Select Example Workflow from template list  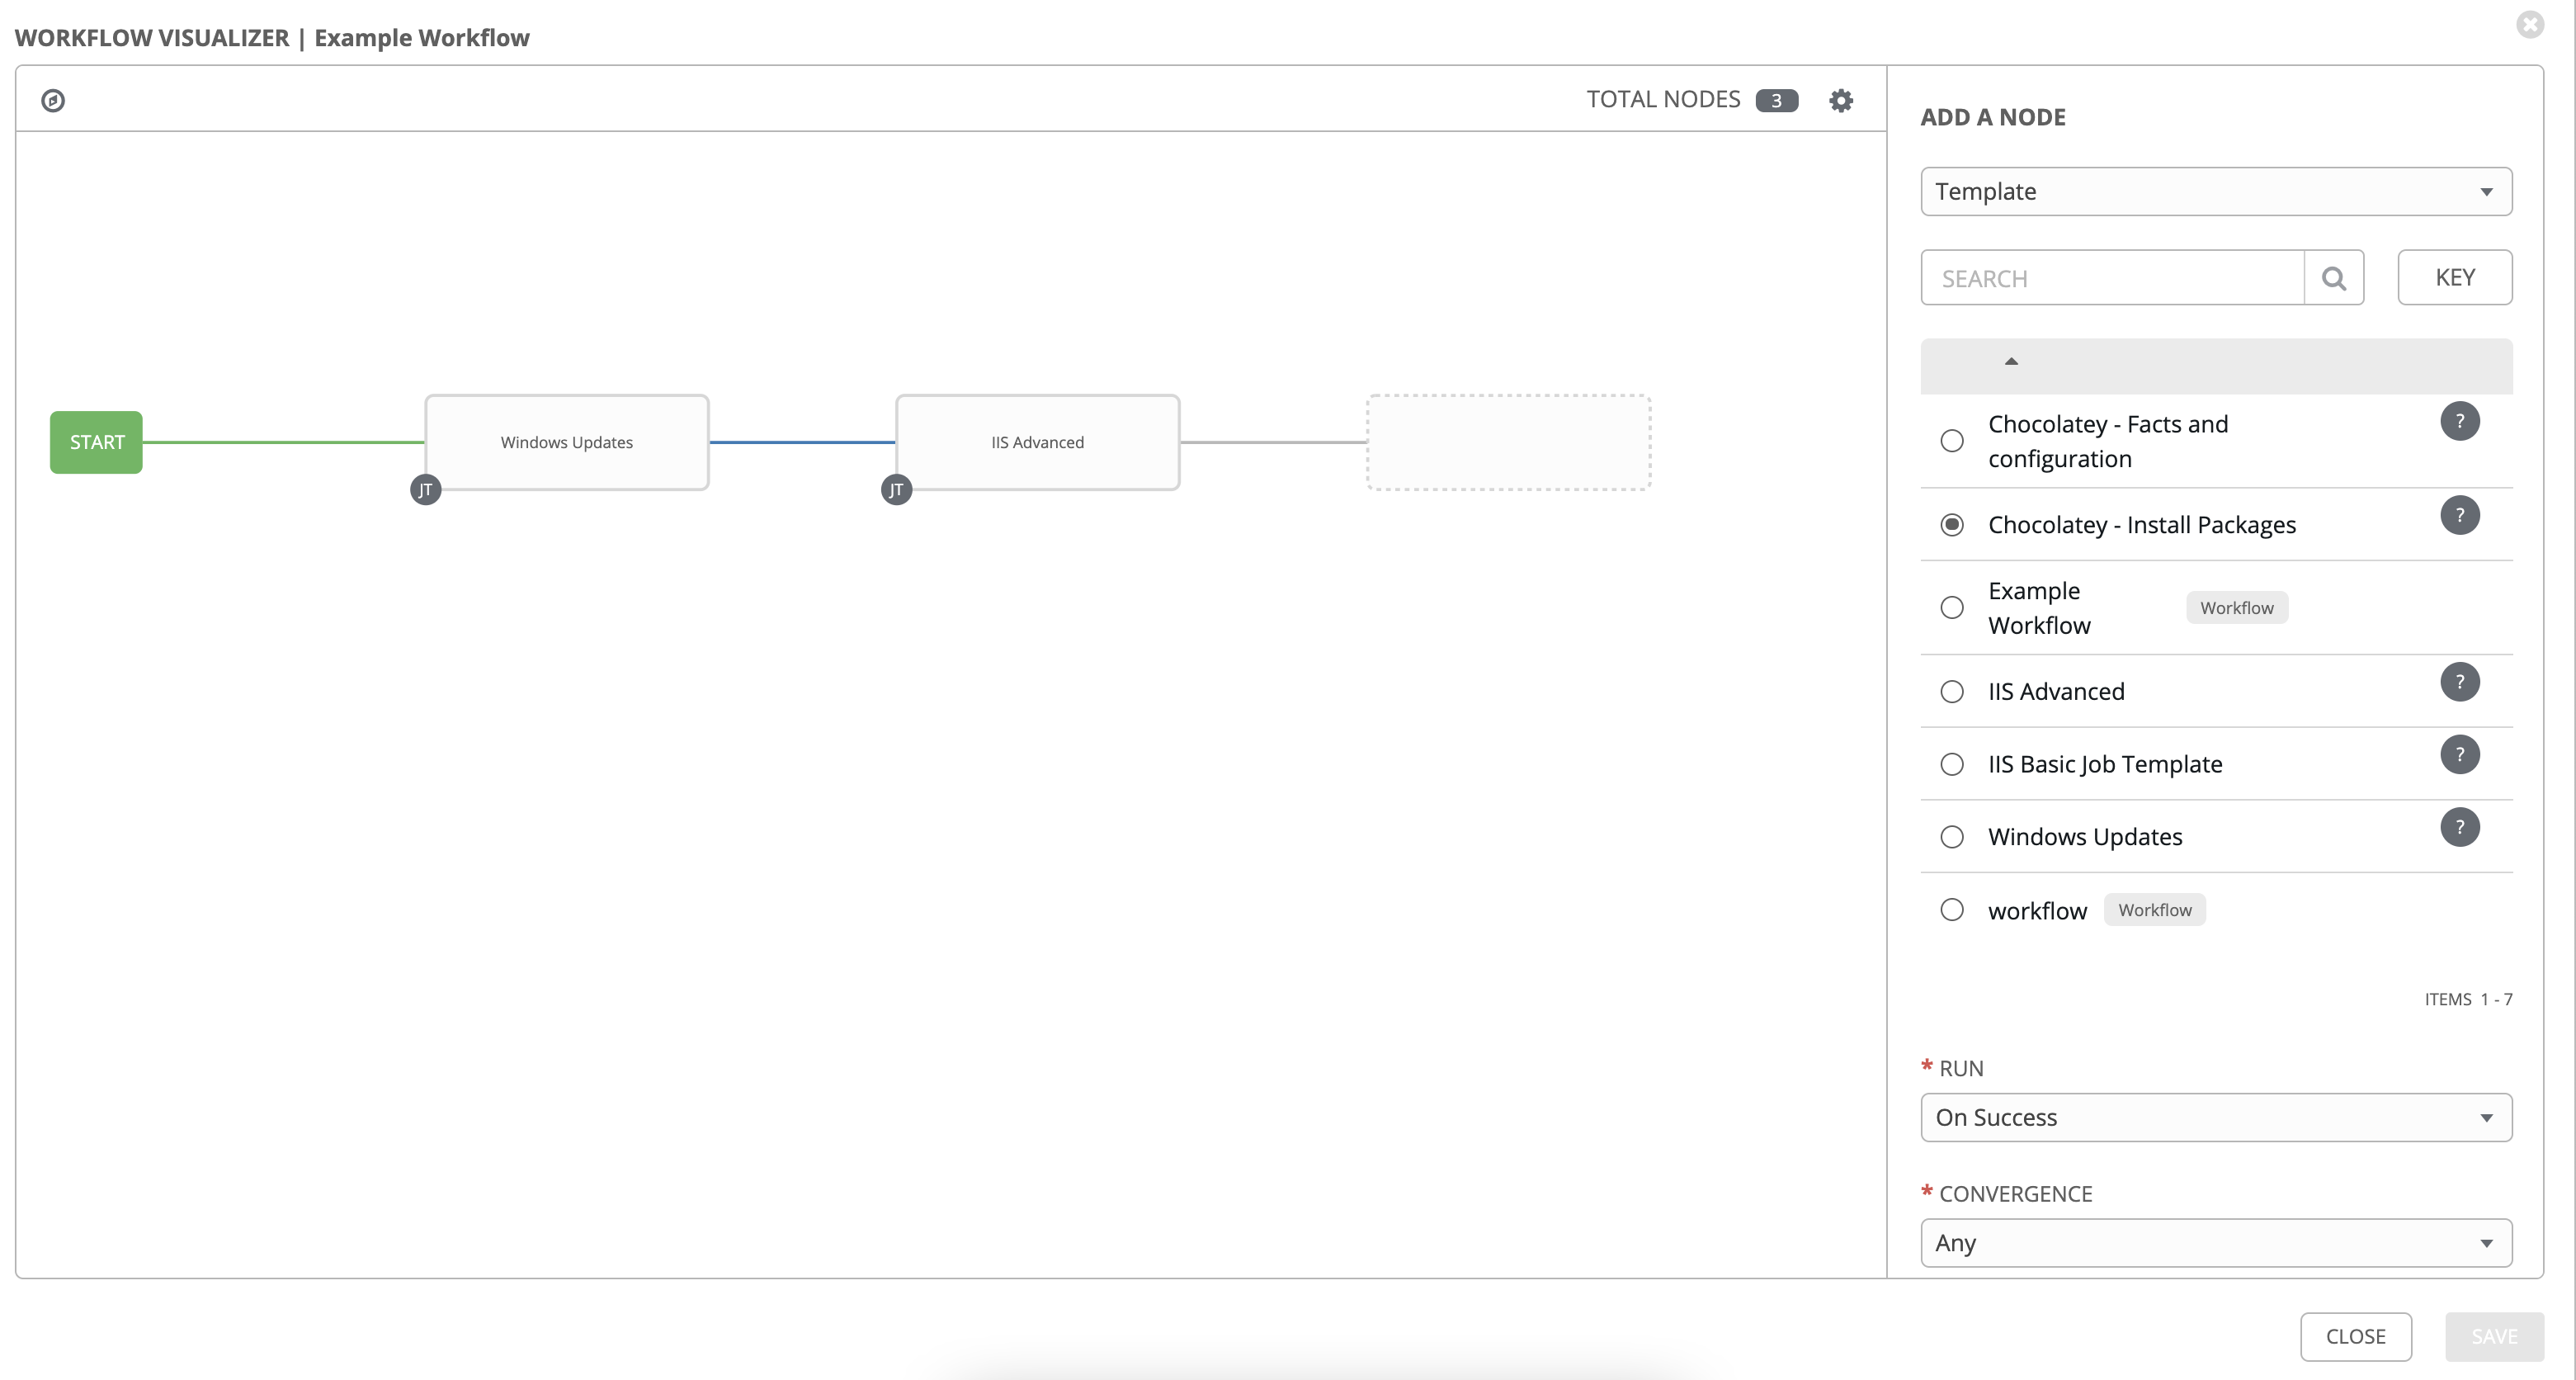[1951, 607]
